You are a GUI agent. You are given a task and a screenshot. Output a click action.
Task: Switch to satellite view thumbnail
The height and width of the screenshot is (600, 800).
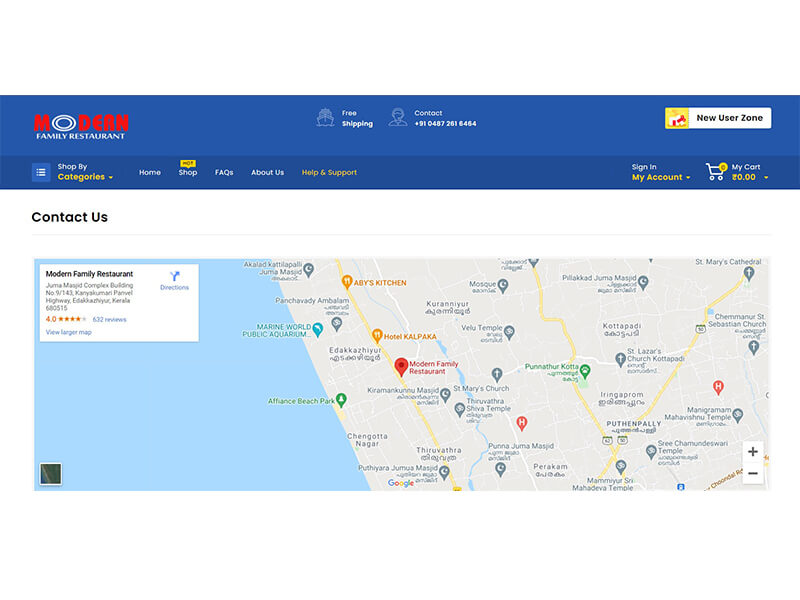coord(51,473)
